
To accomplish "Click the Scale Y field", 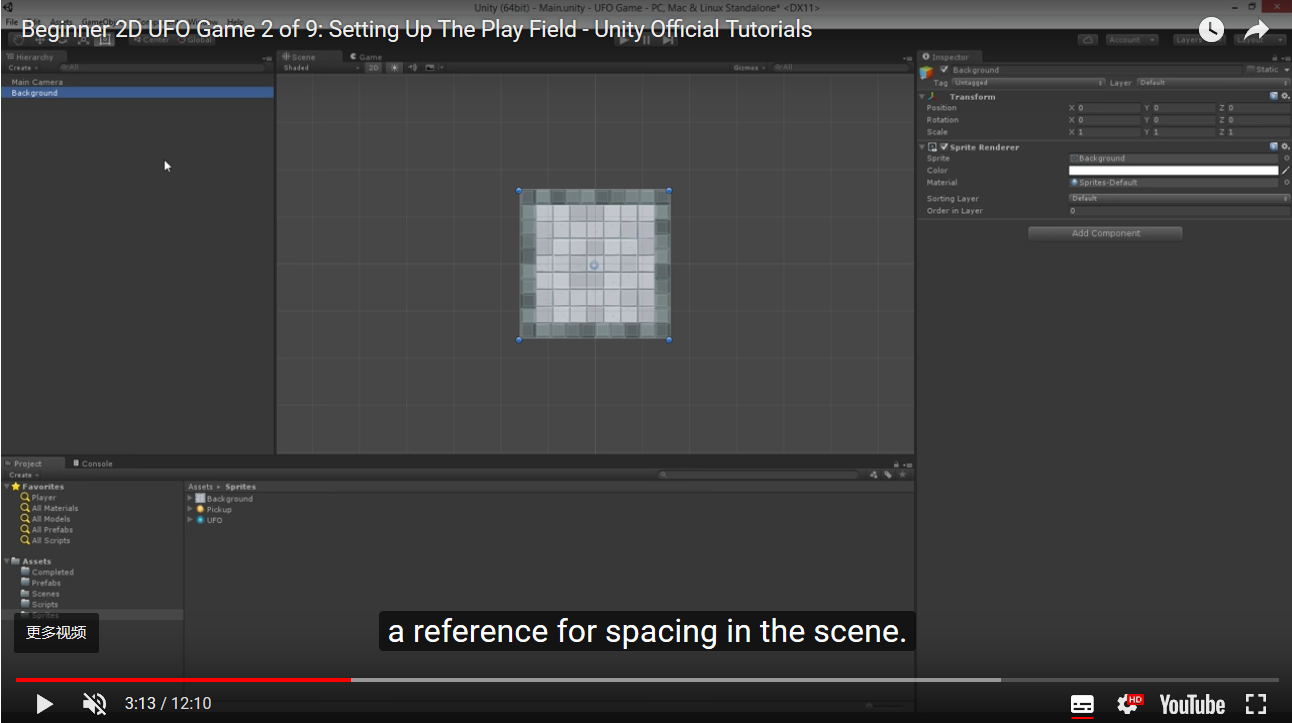I will [x=1183, y=132].
